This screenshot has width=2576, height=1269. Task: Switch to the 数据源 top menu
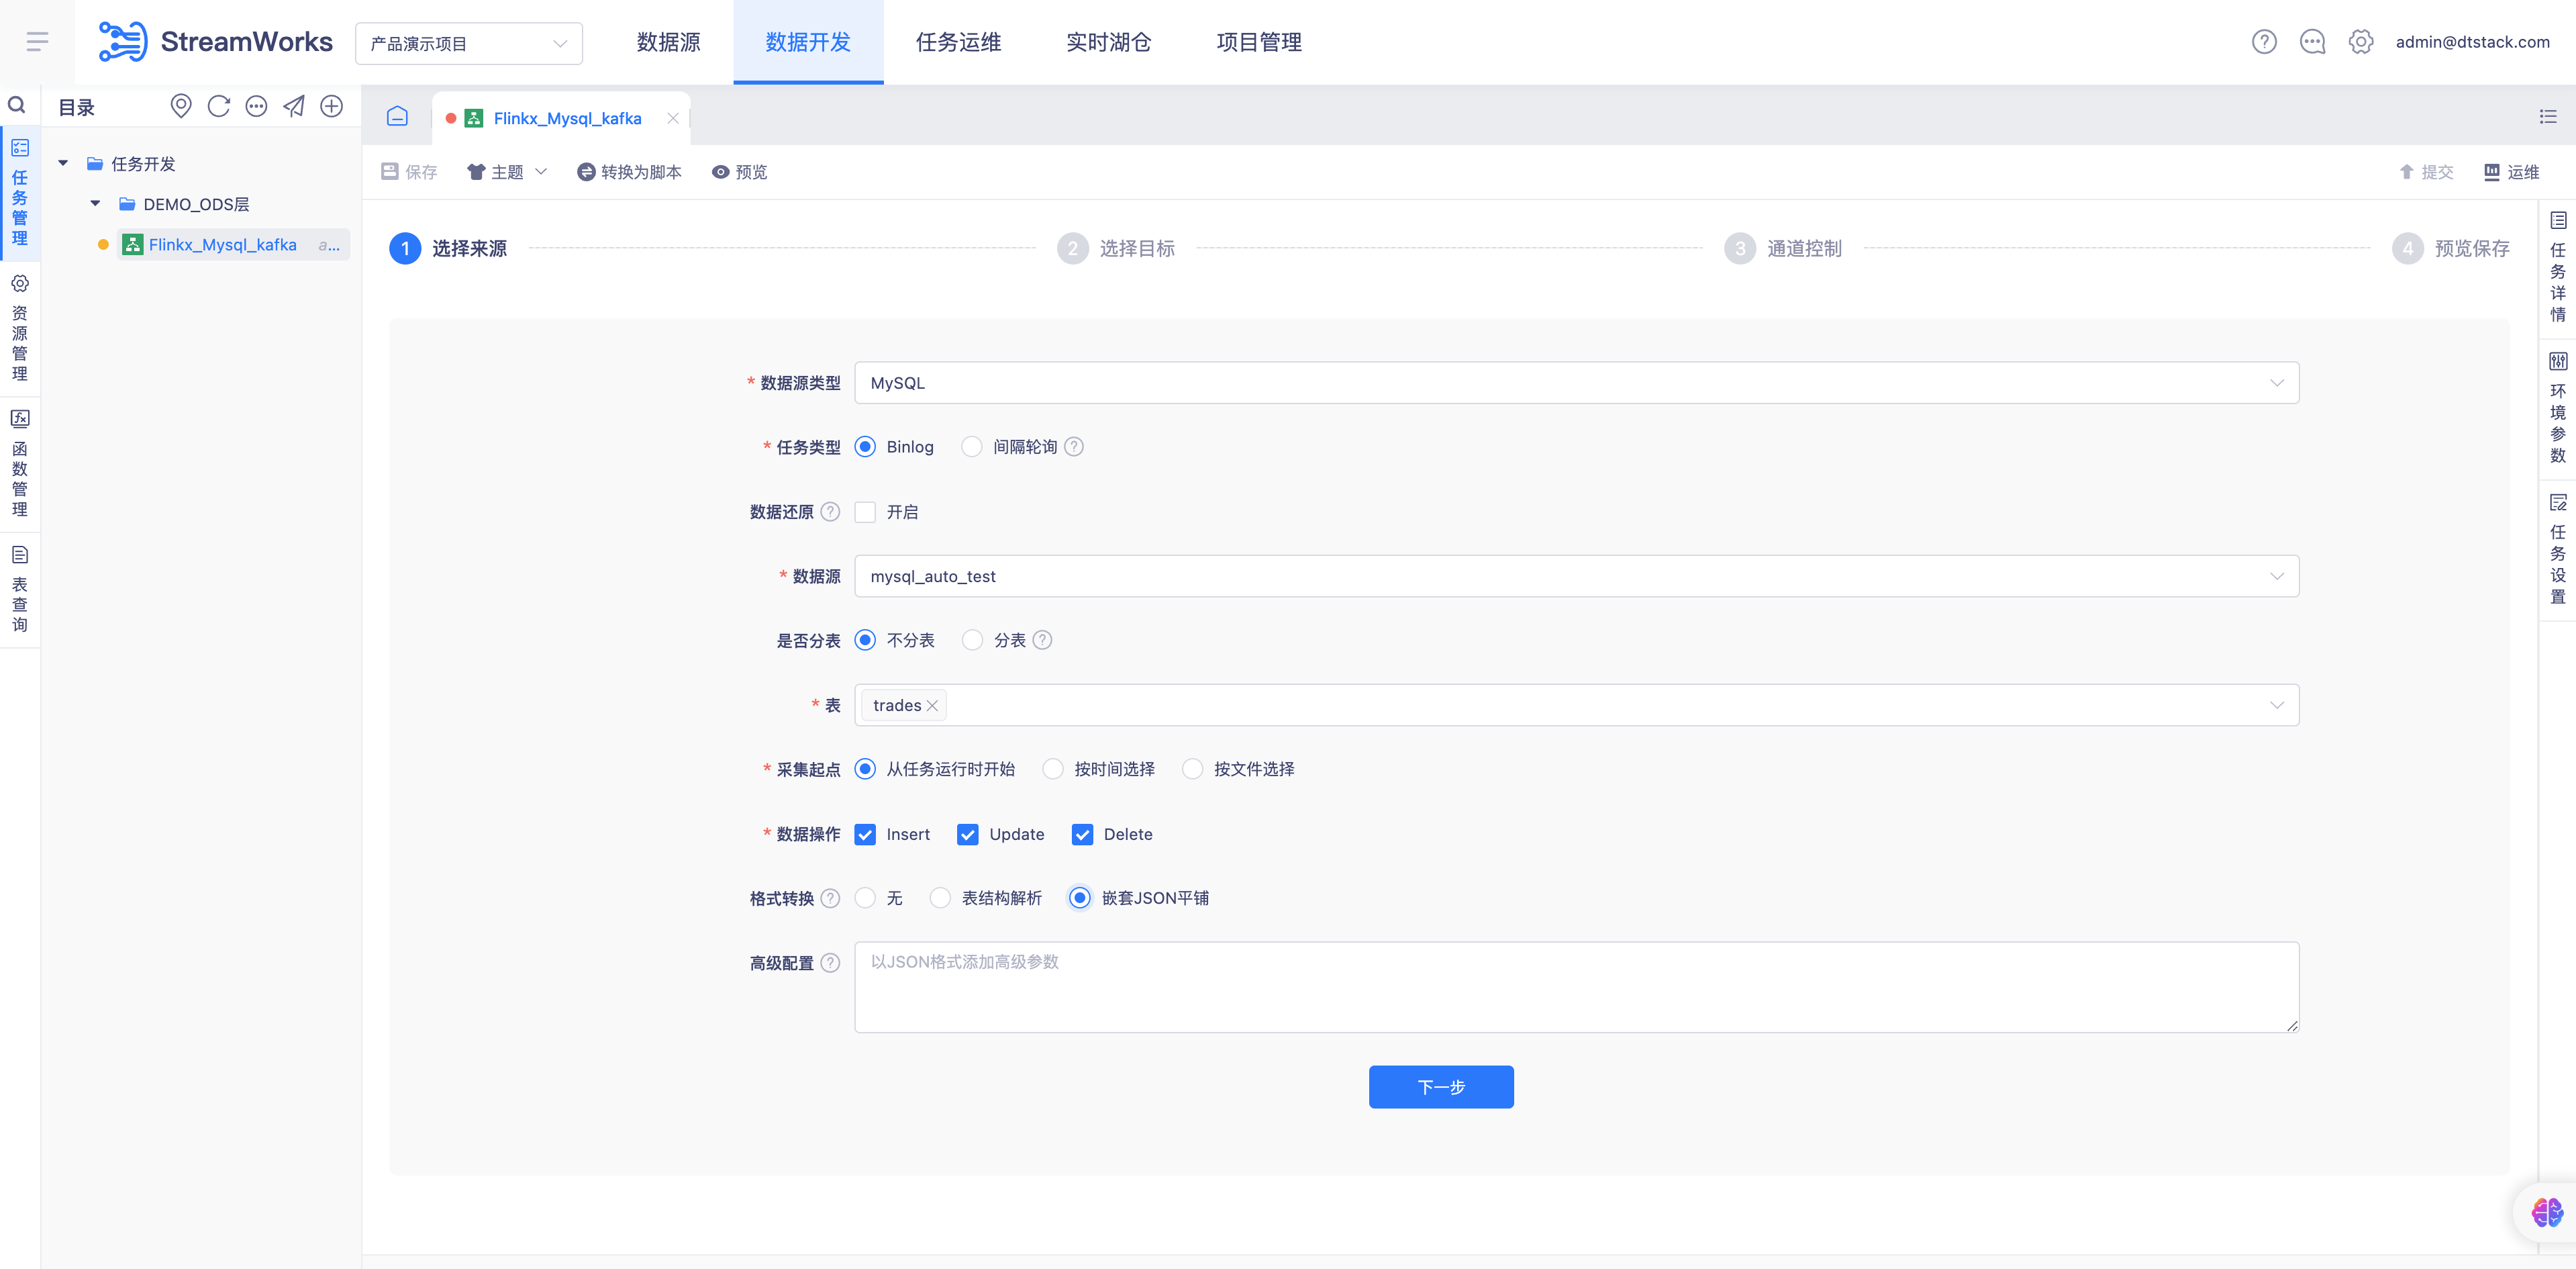click(669, 42)
